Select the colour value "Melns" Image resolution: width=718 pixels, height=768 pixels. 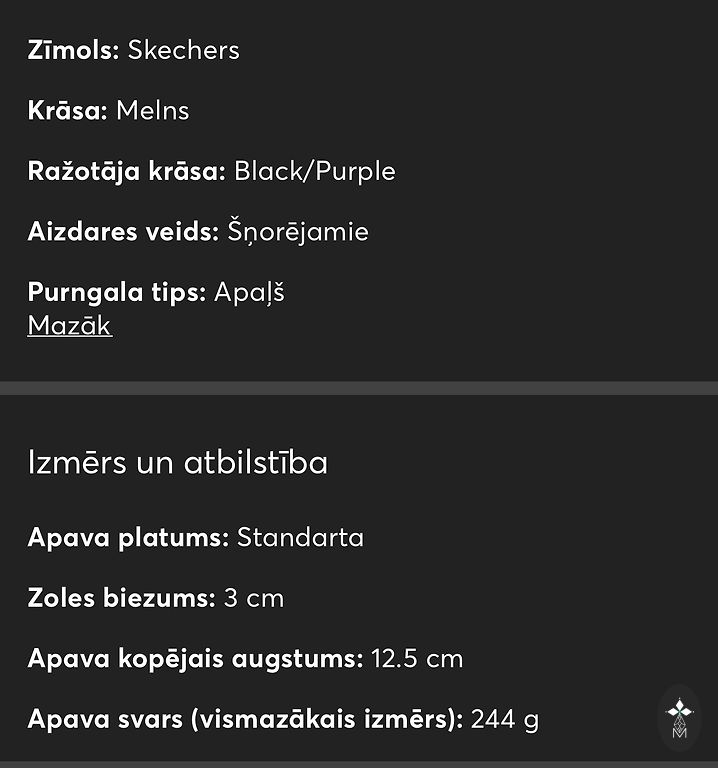tap(152, 111)
